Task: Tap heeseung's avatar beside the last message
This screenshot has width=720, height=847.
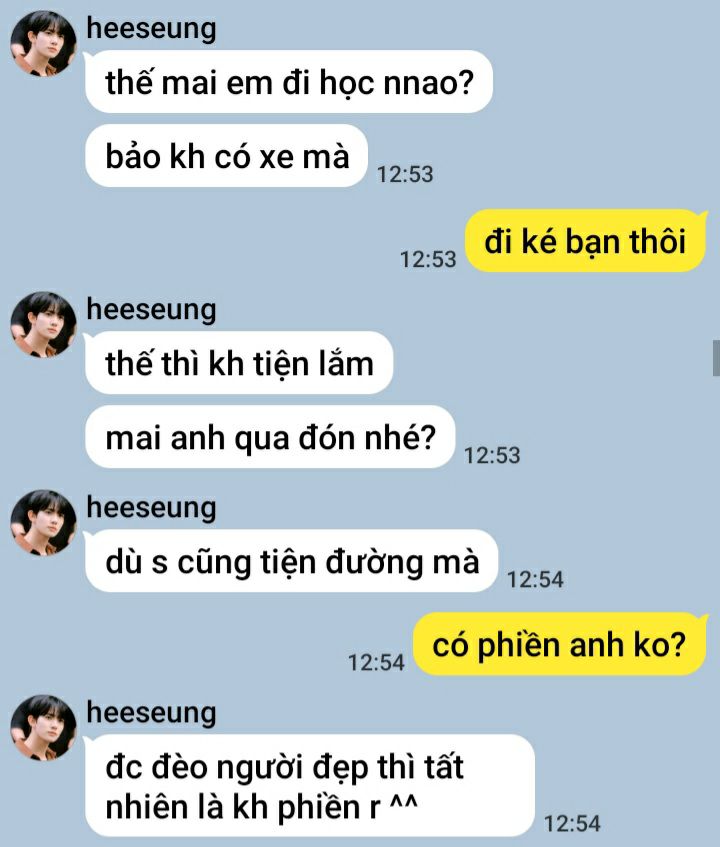Action: click(43, 728)
